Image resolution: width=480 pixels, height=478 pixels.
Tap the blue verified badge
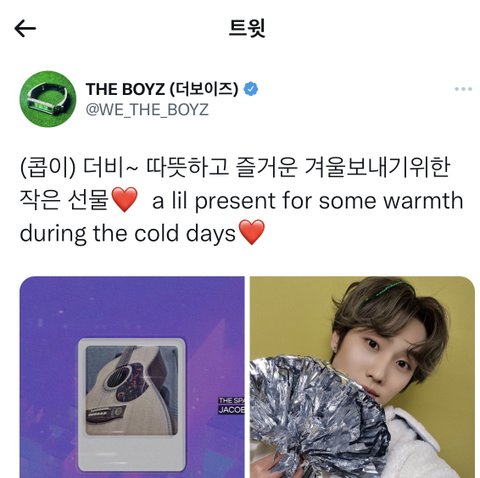(x=251, y=89)
